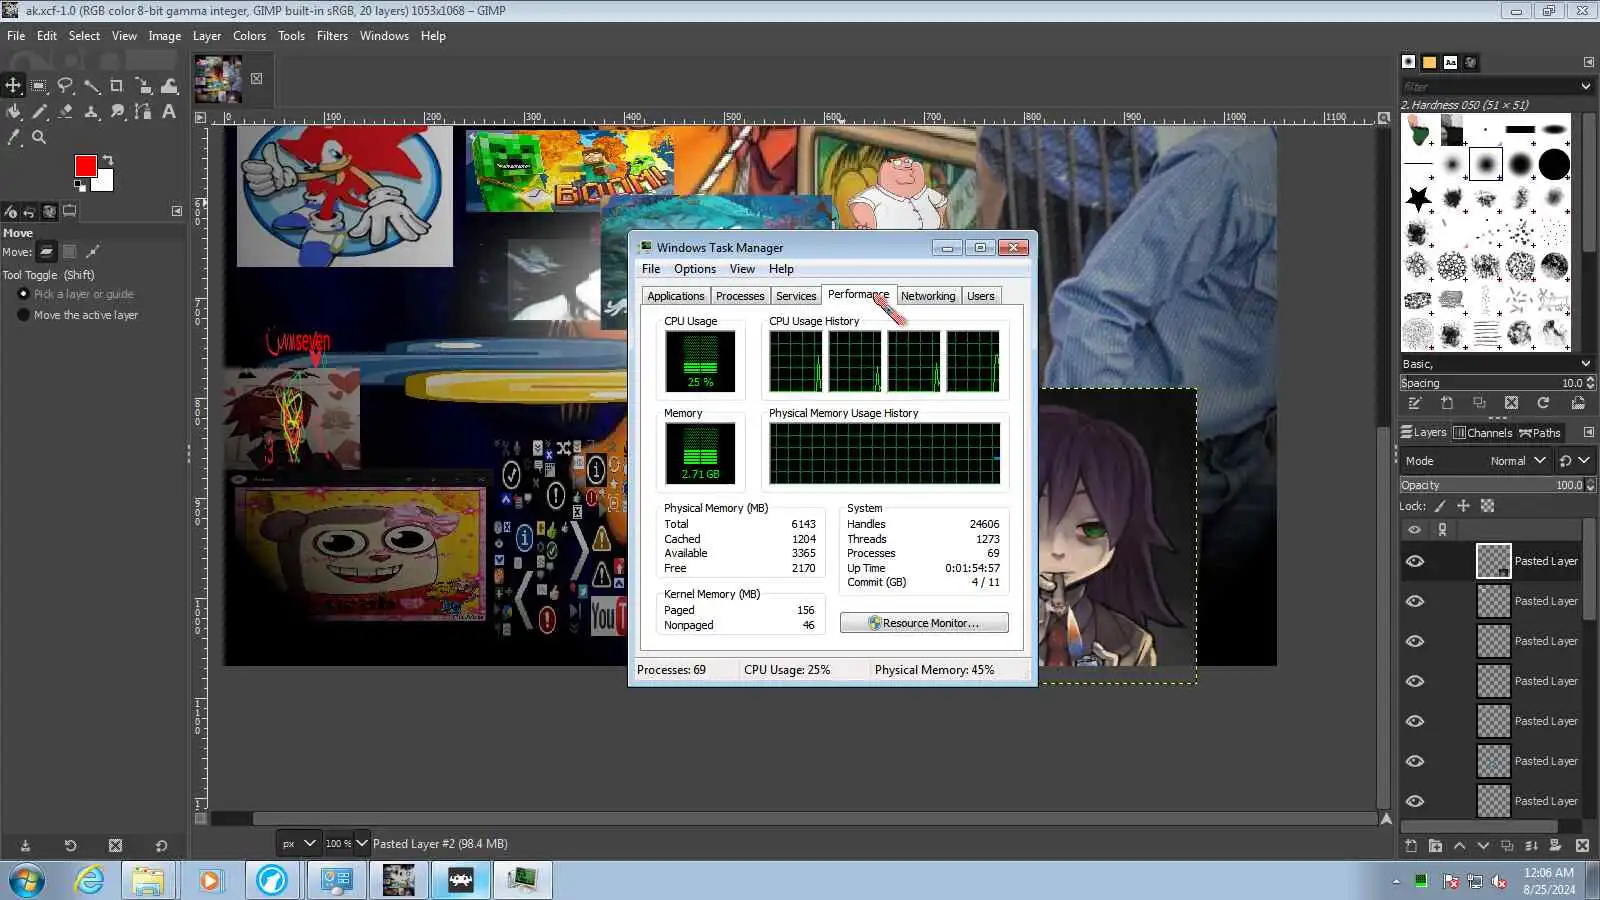1600x900 pixels.
Task: Open Task Manager's Options menu
Action: [x=695, y=269]
